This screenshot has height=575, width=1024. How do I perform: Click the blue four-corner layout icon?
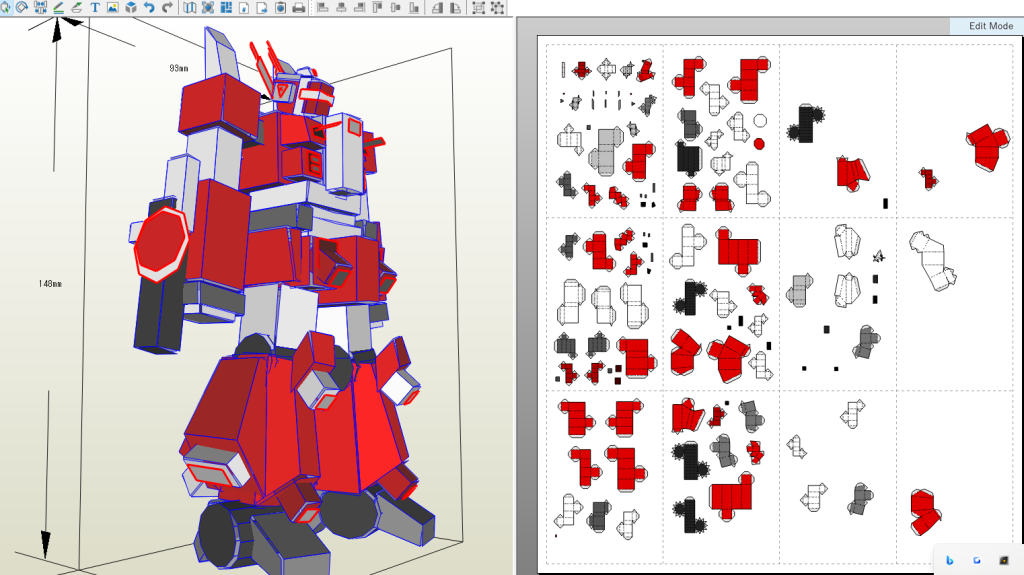coord(208,7)
